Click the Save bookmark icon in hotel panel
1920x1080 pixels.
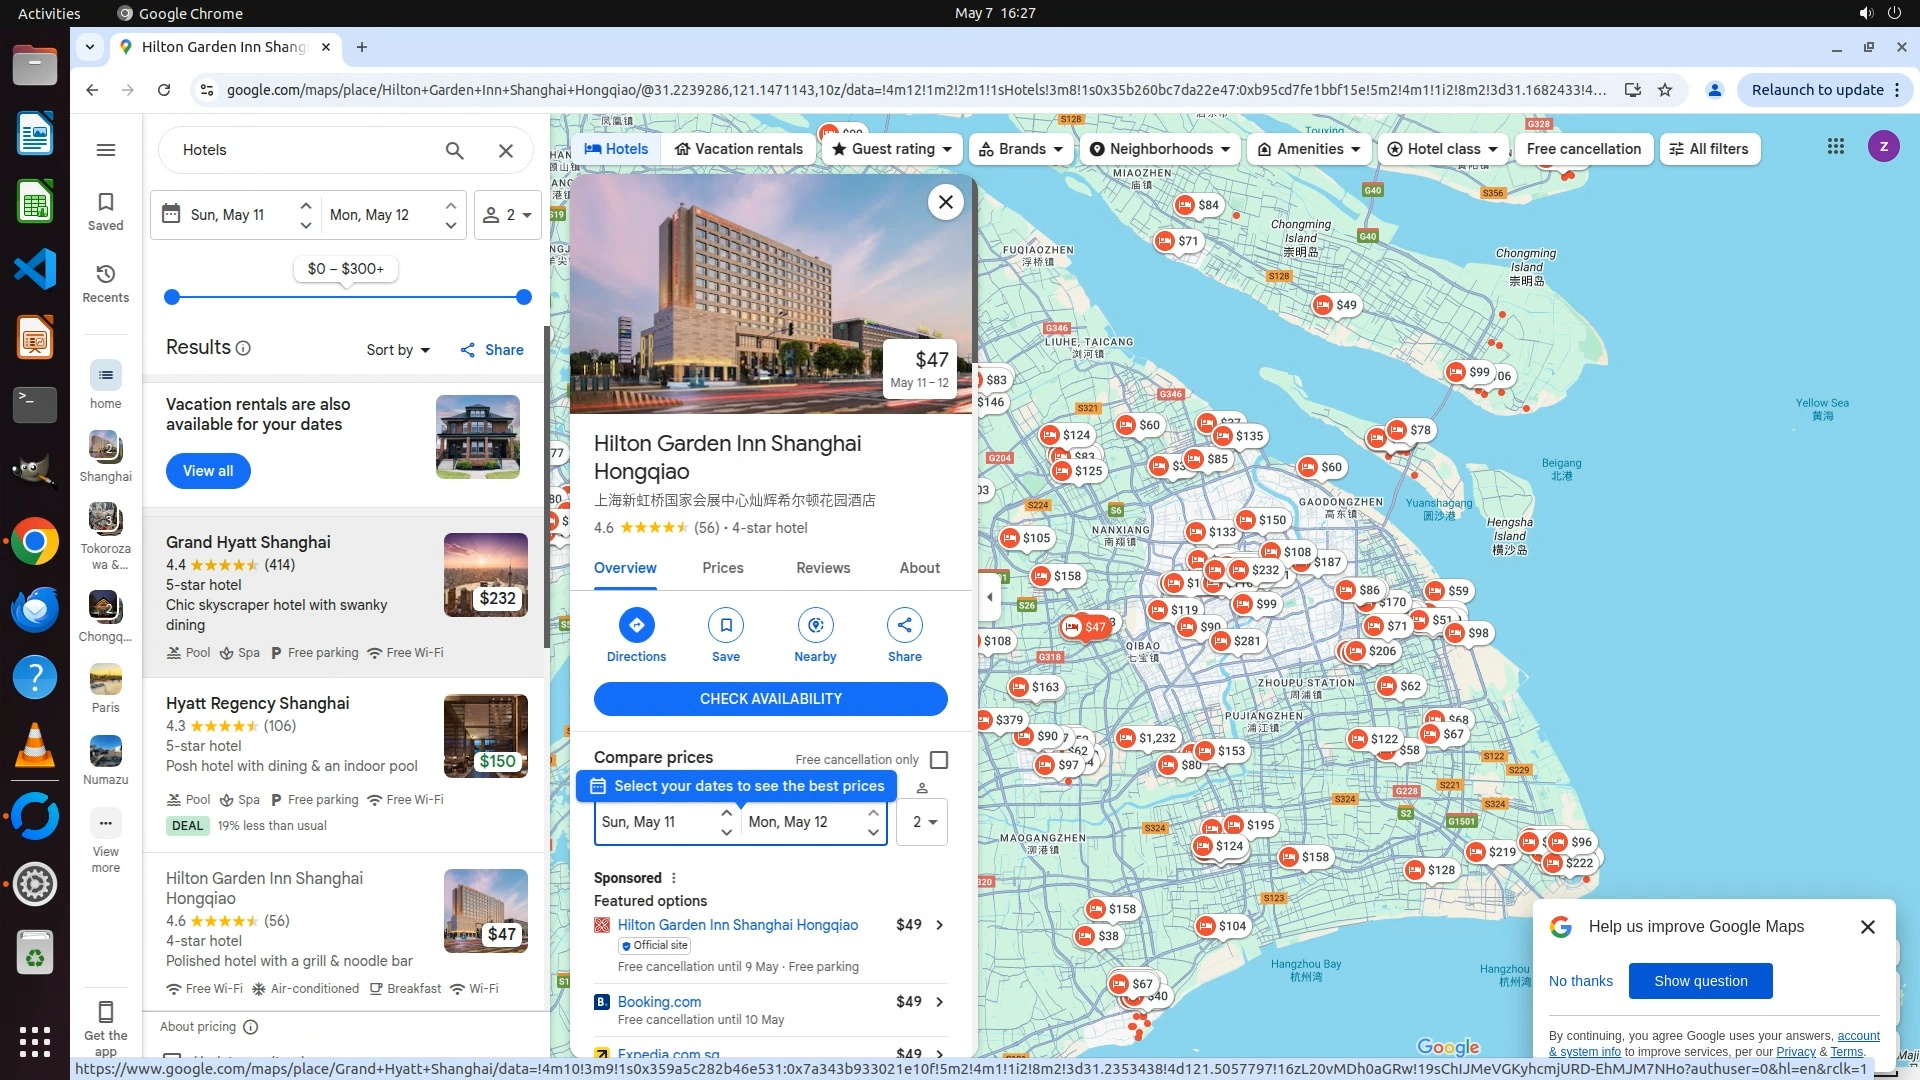tap(726, 626)
